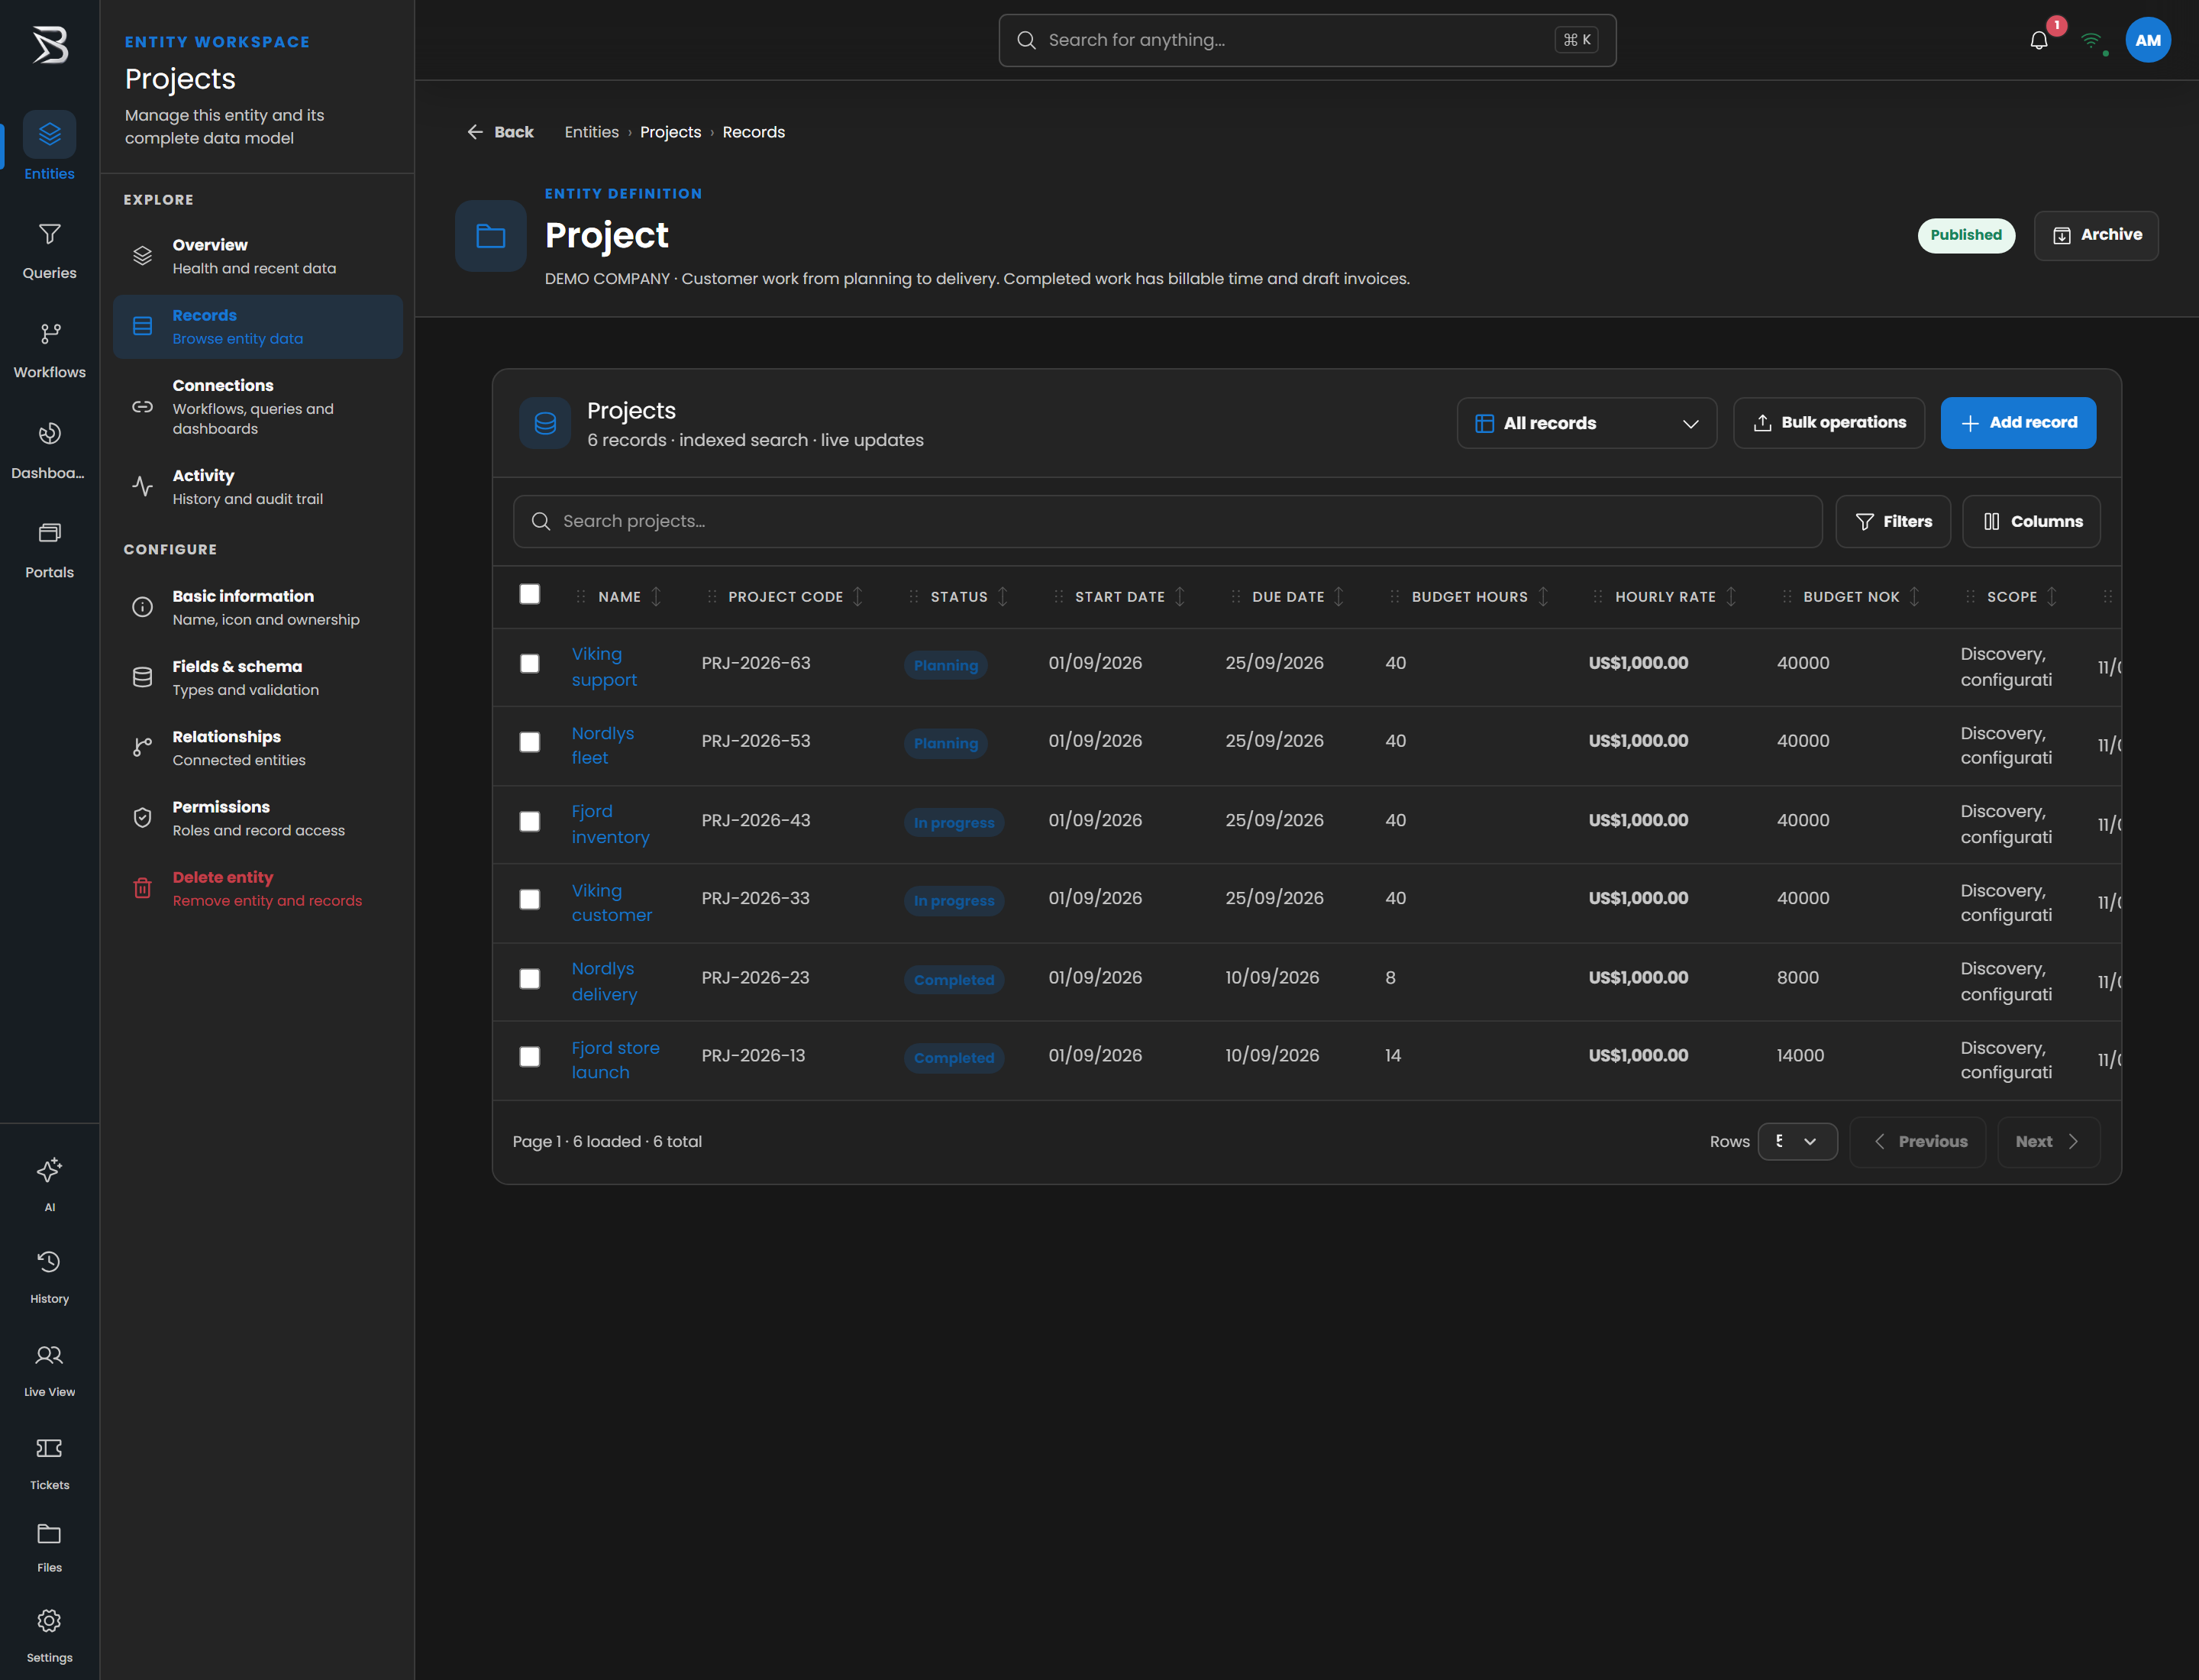
Task: Select the Fjord inventory row checkbox
Action: pos(530,821)
